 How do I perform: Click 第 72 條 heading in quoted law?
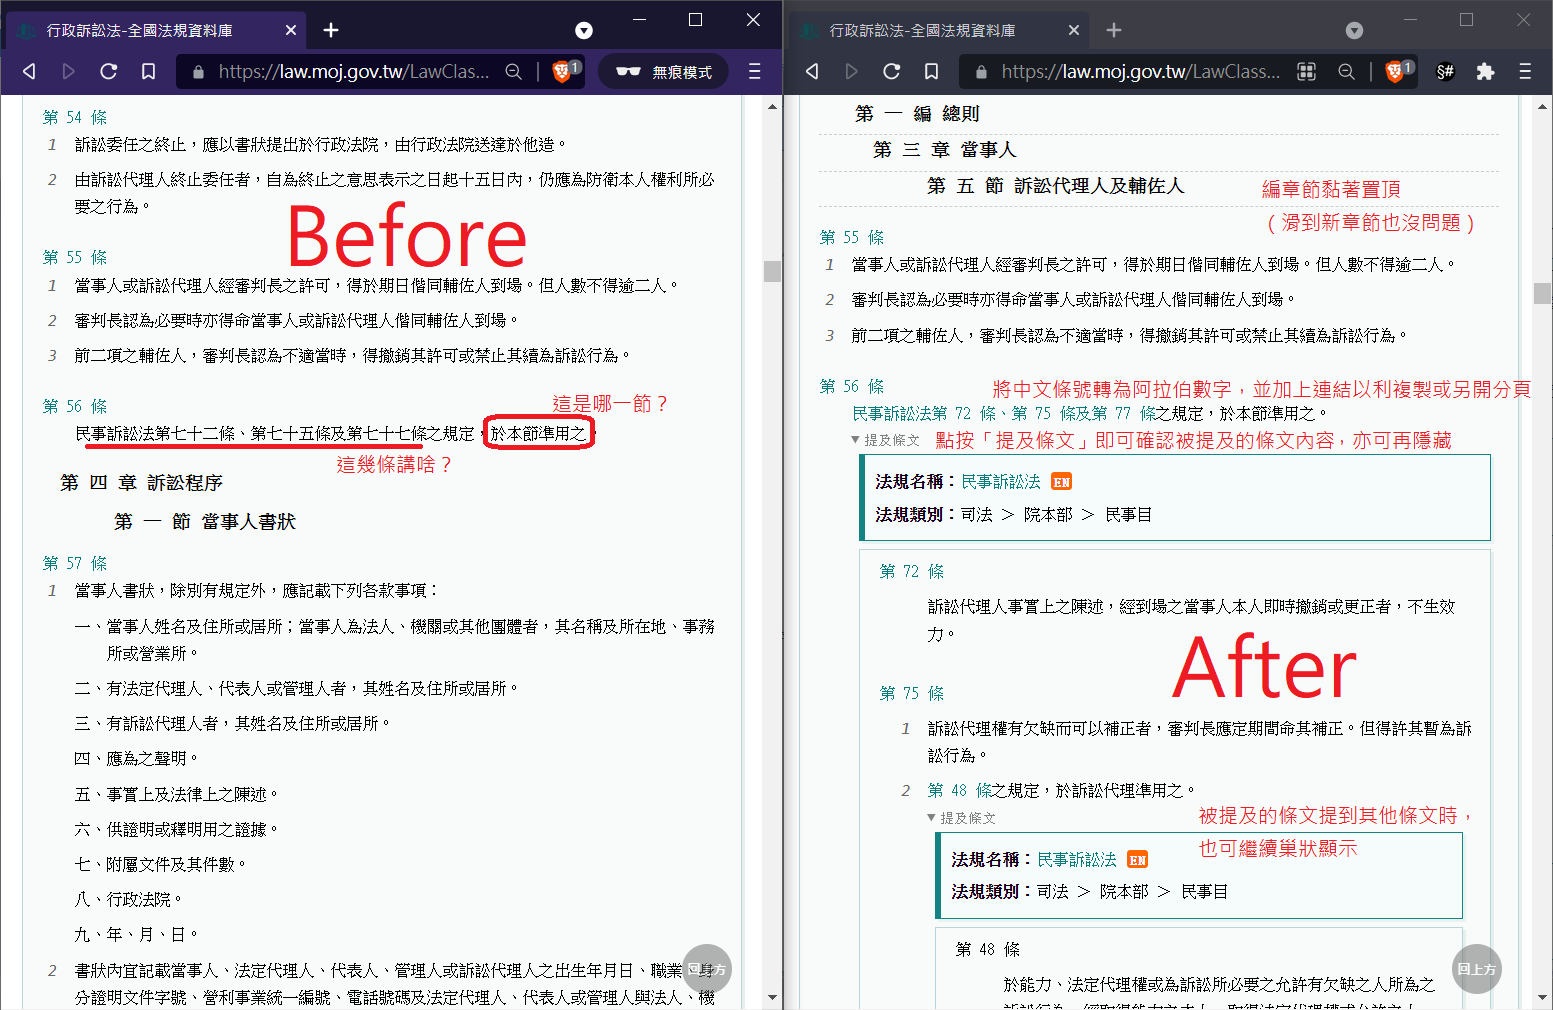[912, 572]
